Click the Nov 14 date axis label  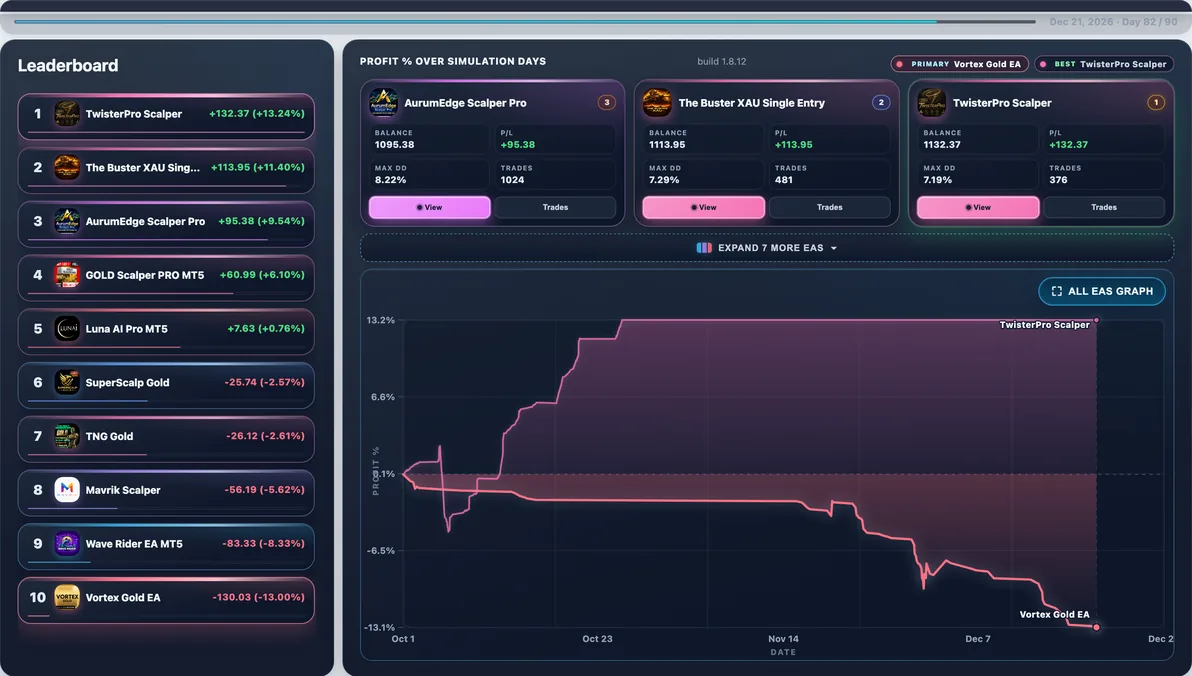point(783,639)
